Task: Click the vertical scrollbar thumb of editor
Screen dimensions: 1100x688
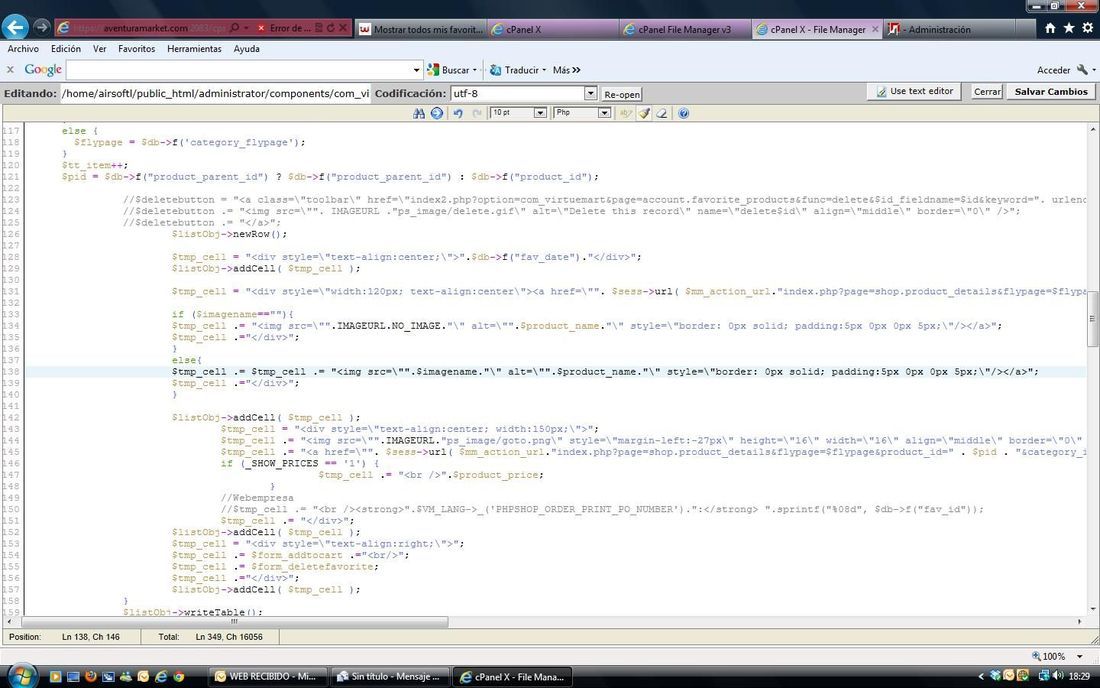Action: pyautogui.click(x=1093, y=319)
